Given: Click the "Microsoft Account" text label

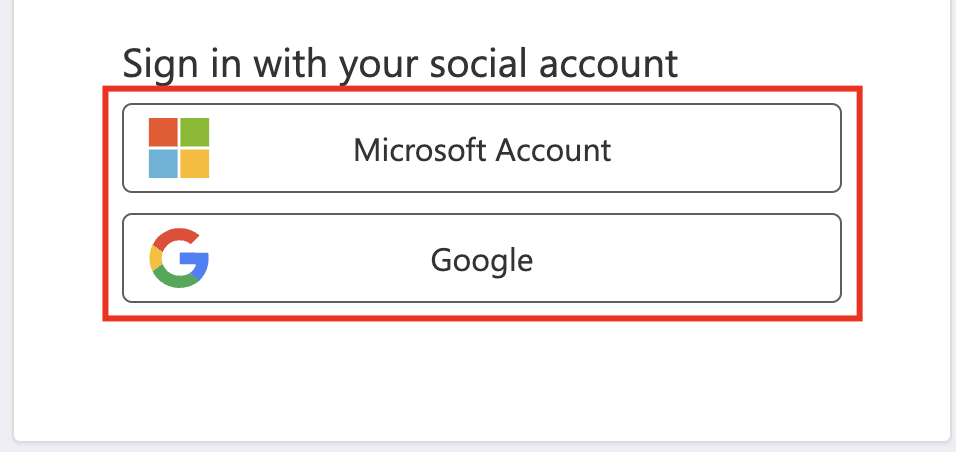Looking at the screenshot, I should click(x=482, y=150).
